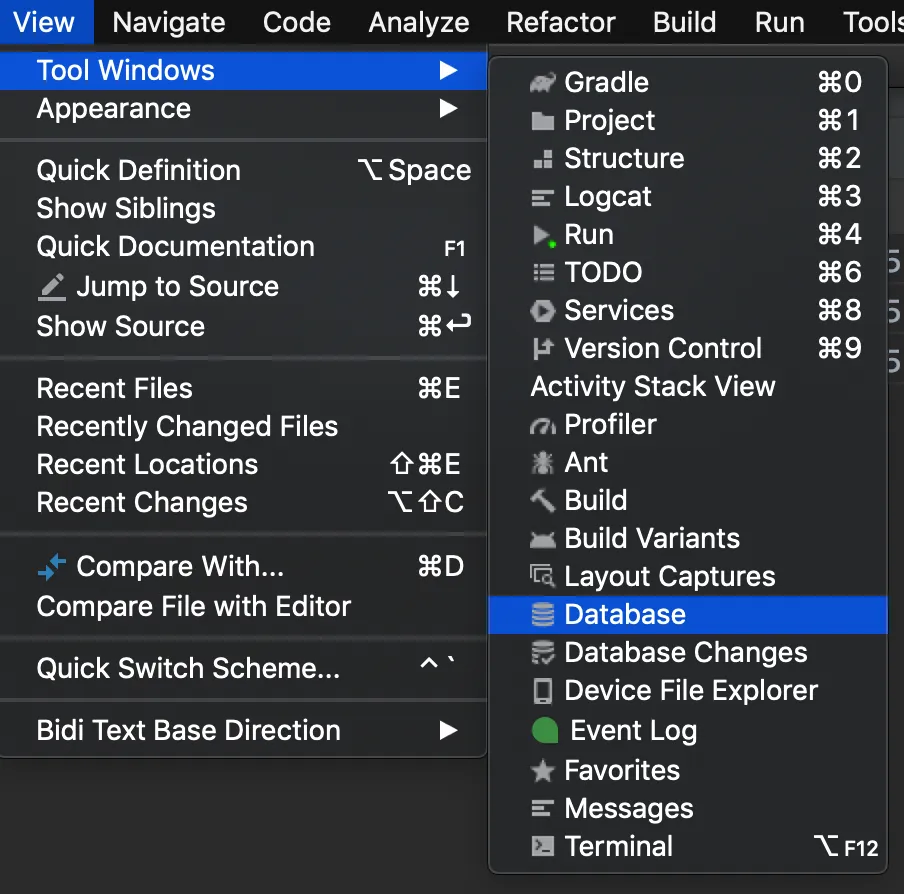Click the green Event Log icon
This screenshot has width=904, height=894.
545,731
